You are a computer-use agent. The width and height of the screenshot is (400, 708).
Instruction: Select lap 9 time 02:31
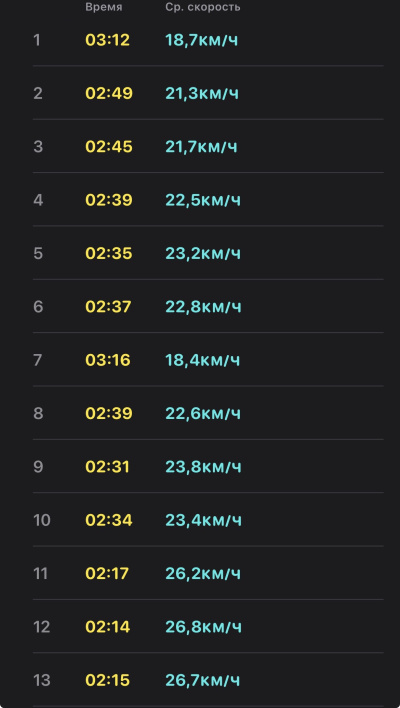click(107, 466)
